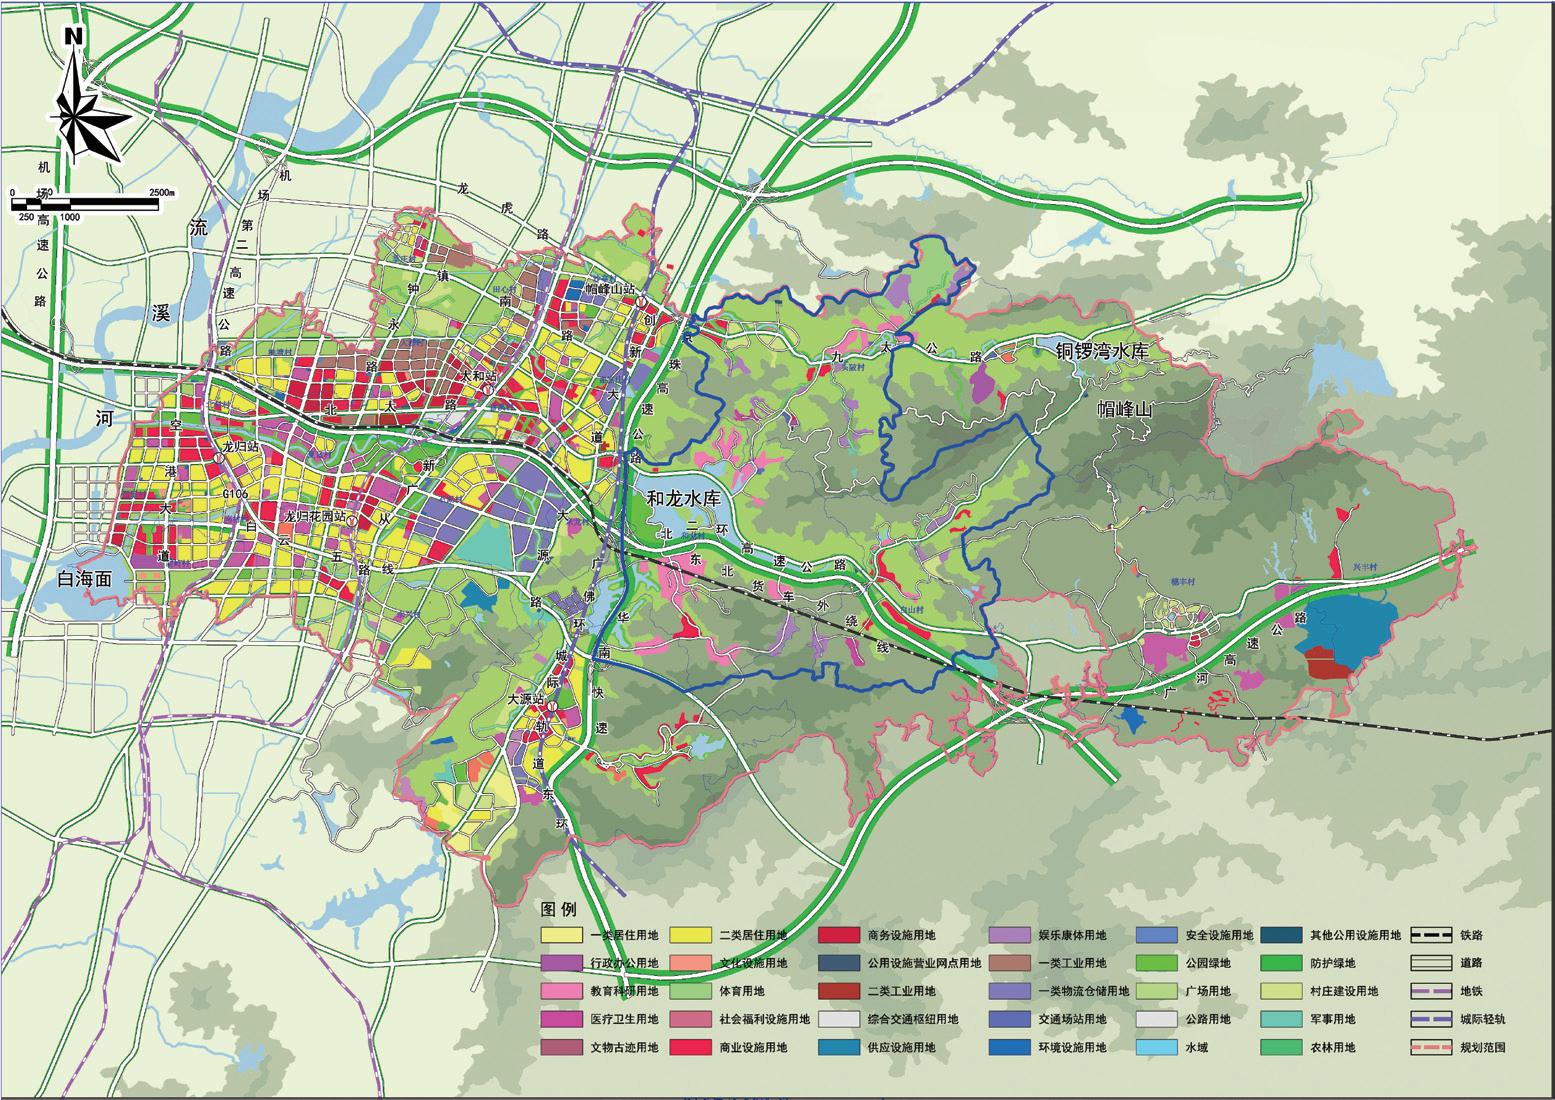Click the 城际轻轨 legend line symbol

click(x=1429, y=1020)
